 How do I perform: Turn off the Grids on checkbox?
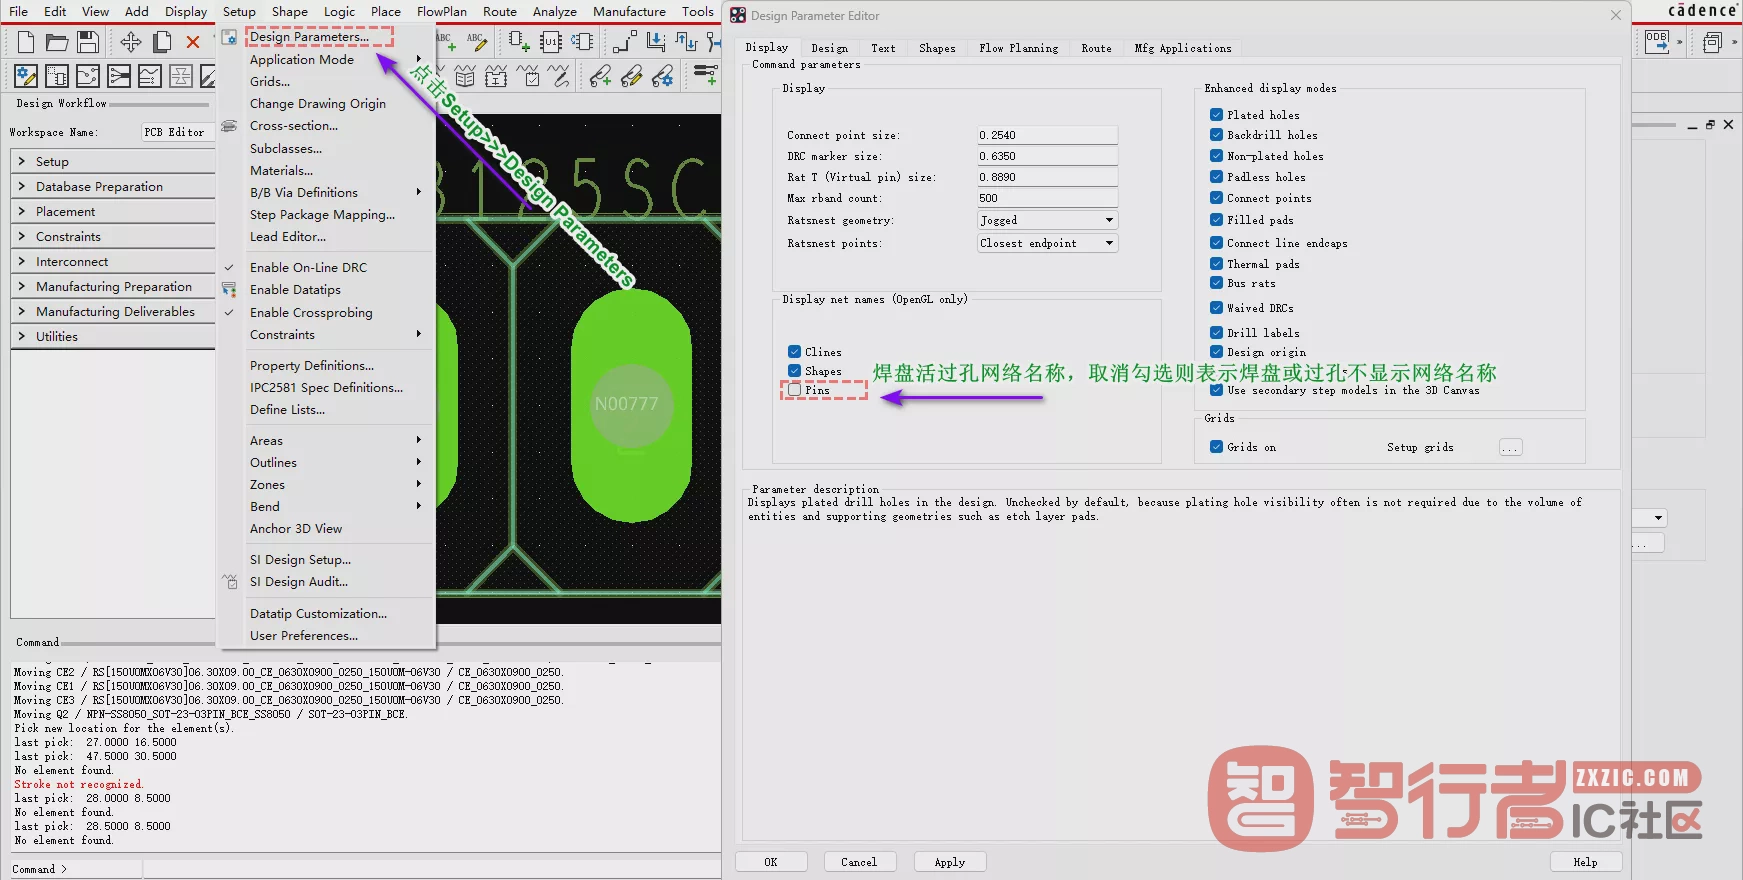(x=1217, y=447)
